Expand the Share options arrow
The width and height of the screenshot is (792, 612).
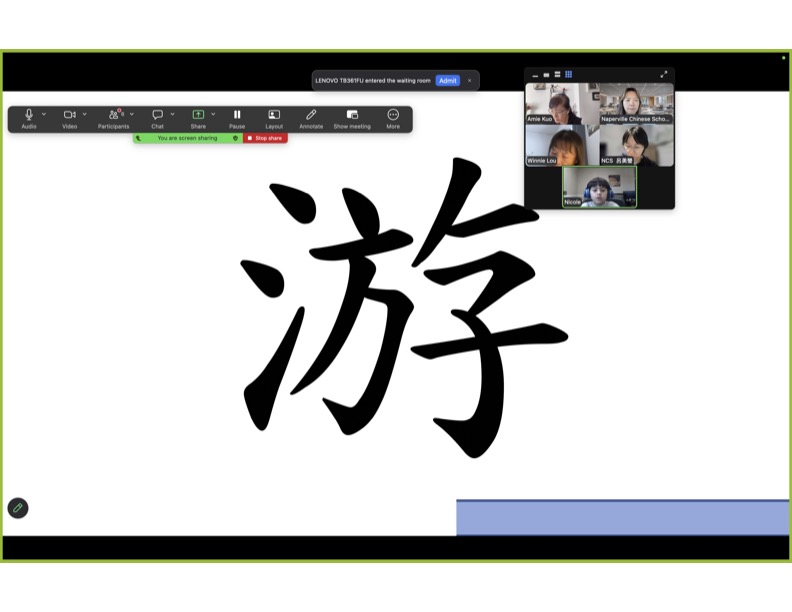coord(213,114)
